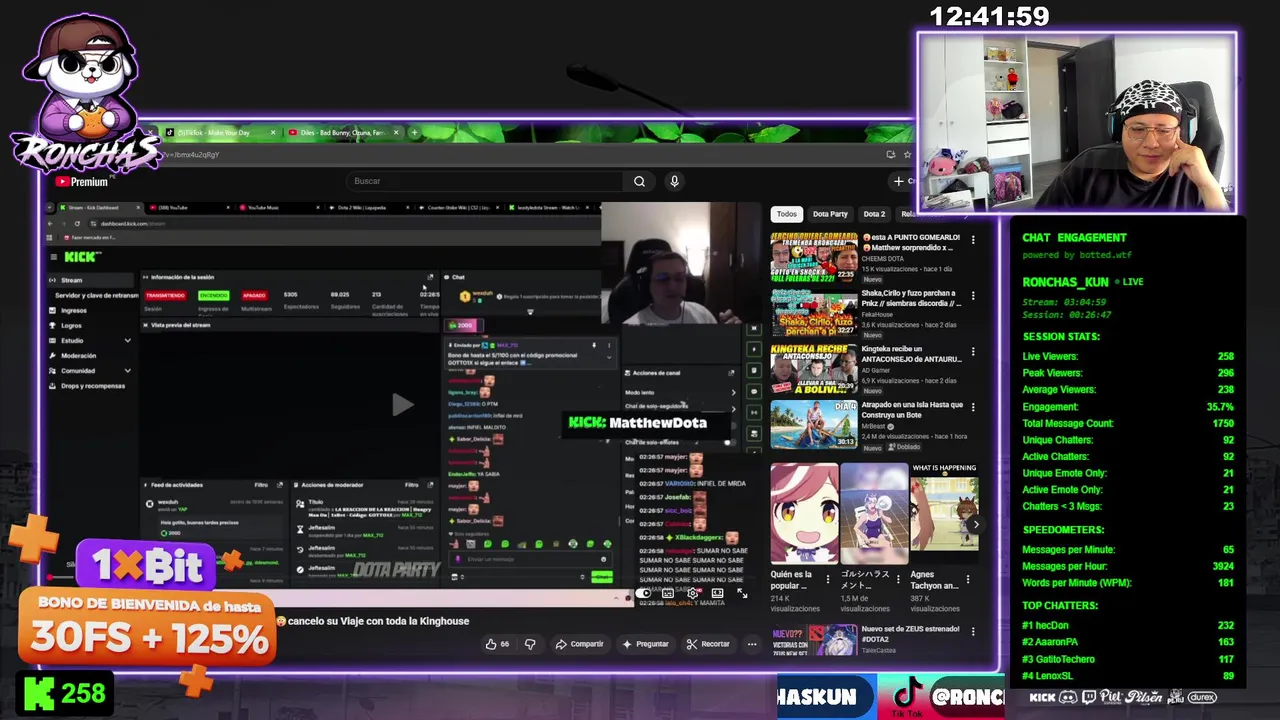Open the Nuevo set de ZEUS thumbnail

(x=813, y=640)
